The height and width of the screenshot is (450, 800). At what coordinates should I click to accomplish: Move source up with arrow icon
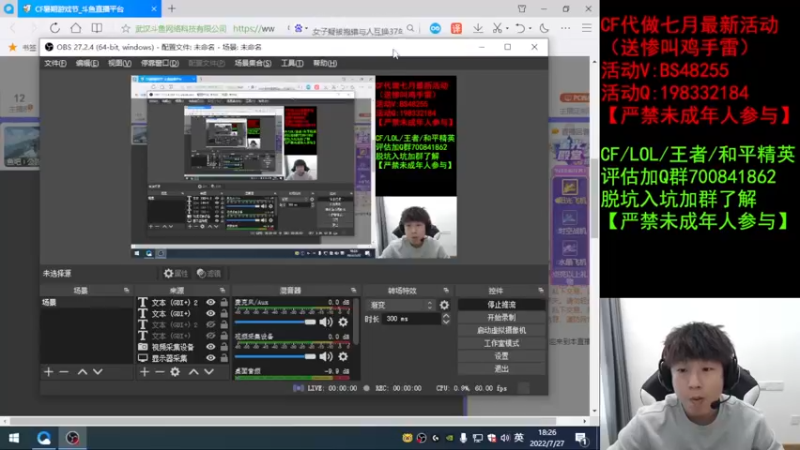pos(193,372)
